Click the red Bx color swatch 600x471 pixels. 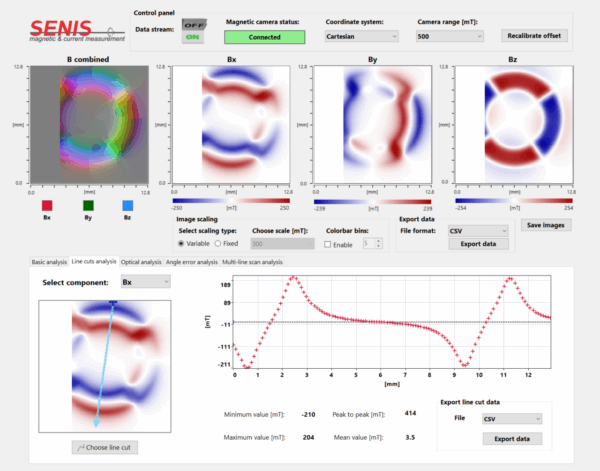pyautogui.click(x=46, y=205)
